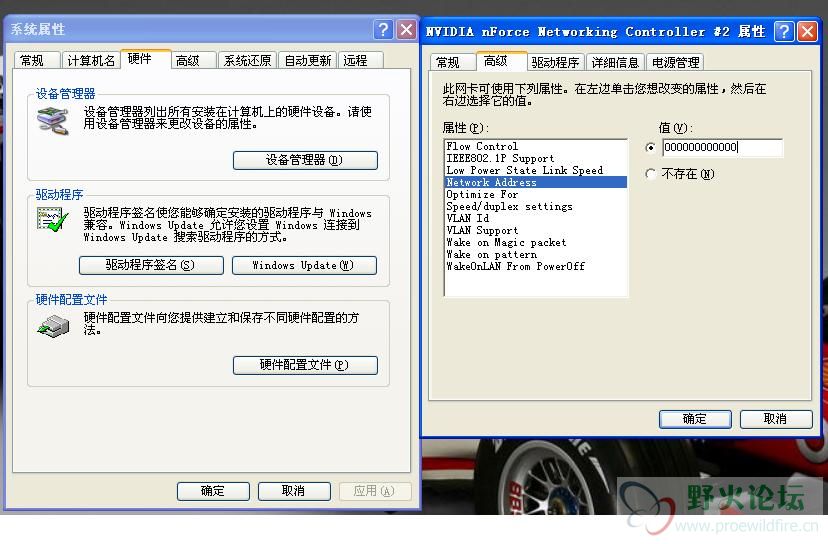Screen dimensions: 828x544
Task: Click 取消 in NVIDIA properties
Action: pos(776,419)
